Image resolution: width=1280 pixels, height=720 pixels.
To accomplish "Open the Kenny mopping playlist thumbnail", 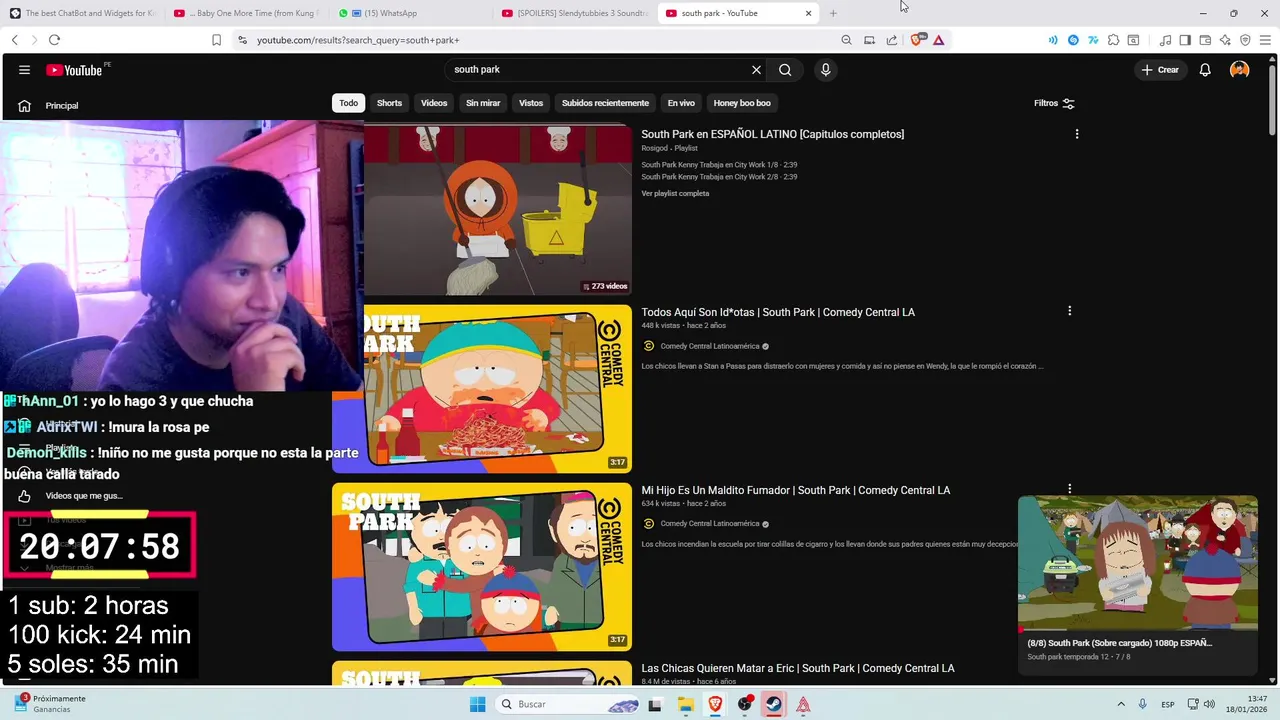I will click(498, 210).
